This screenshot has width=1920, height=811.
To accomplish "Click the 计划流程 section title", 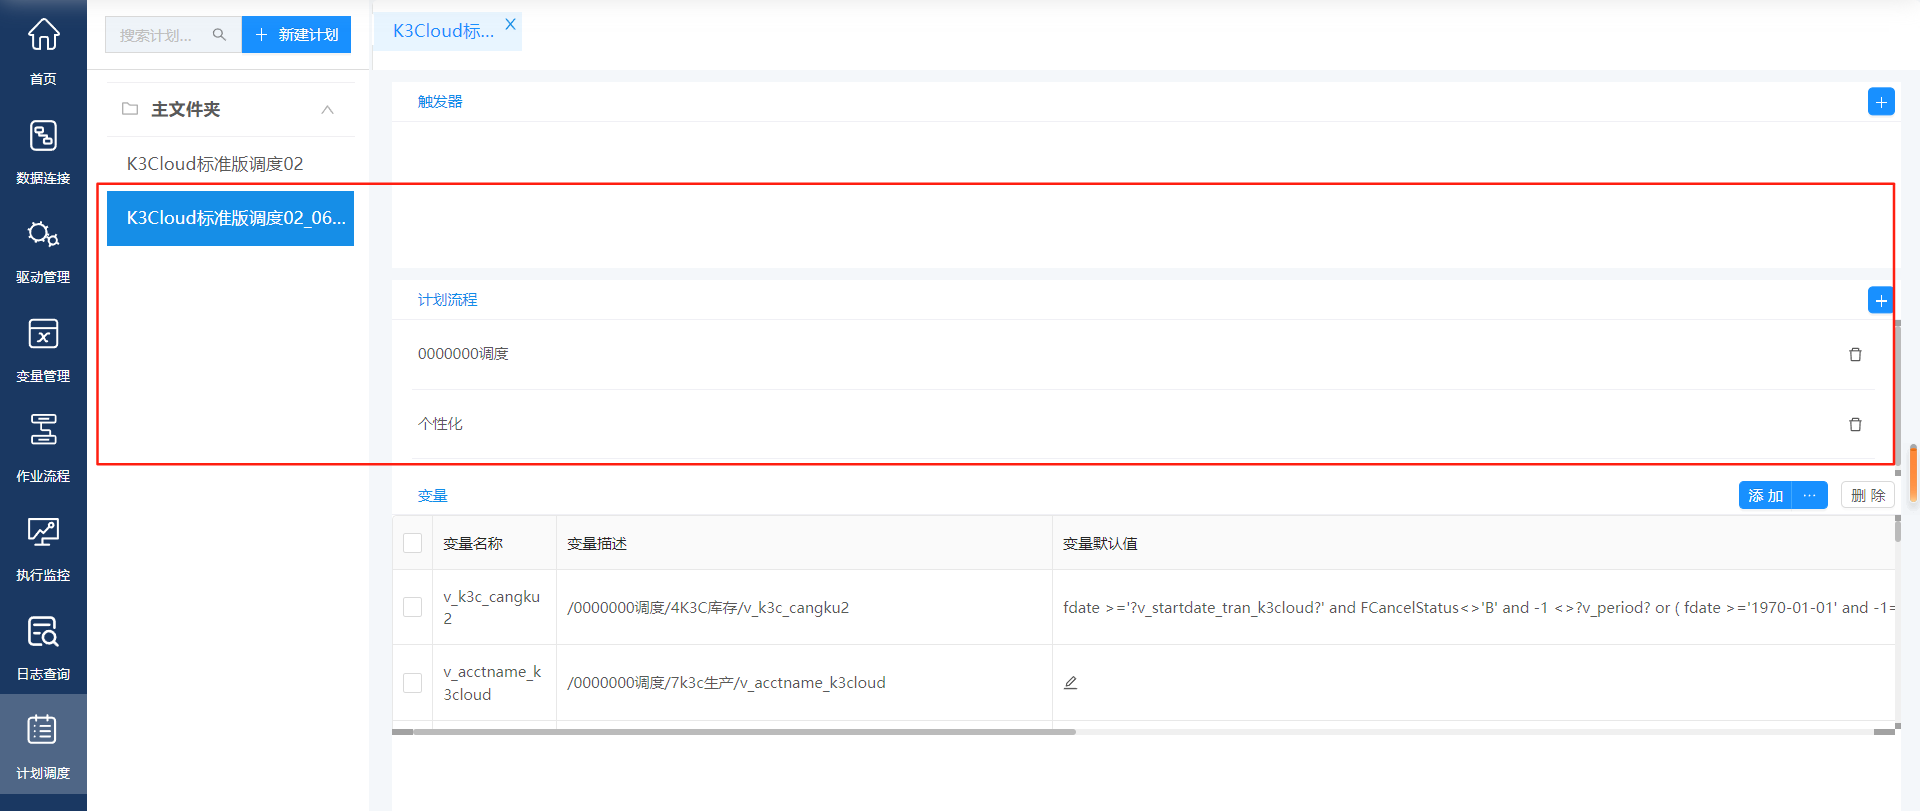I will pos(447,300).
